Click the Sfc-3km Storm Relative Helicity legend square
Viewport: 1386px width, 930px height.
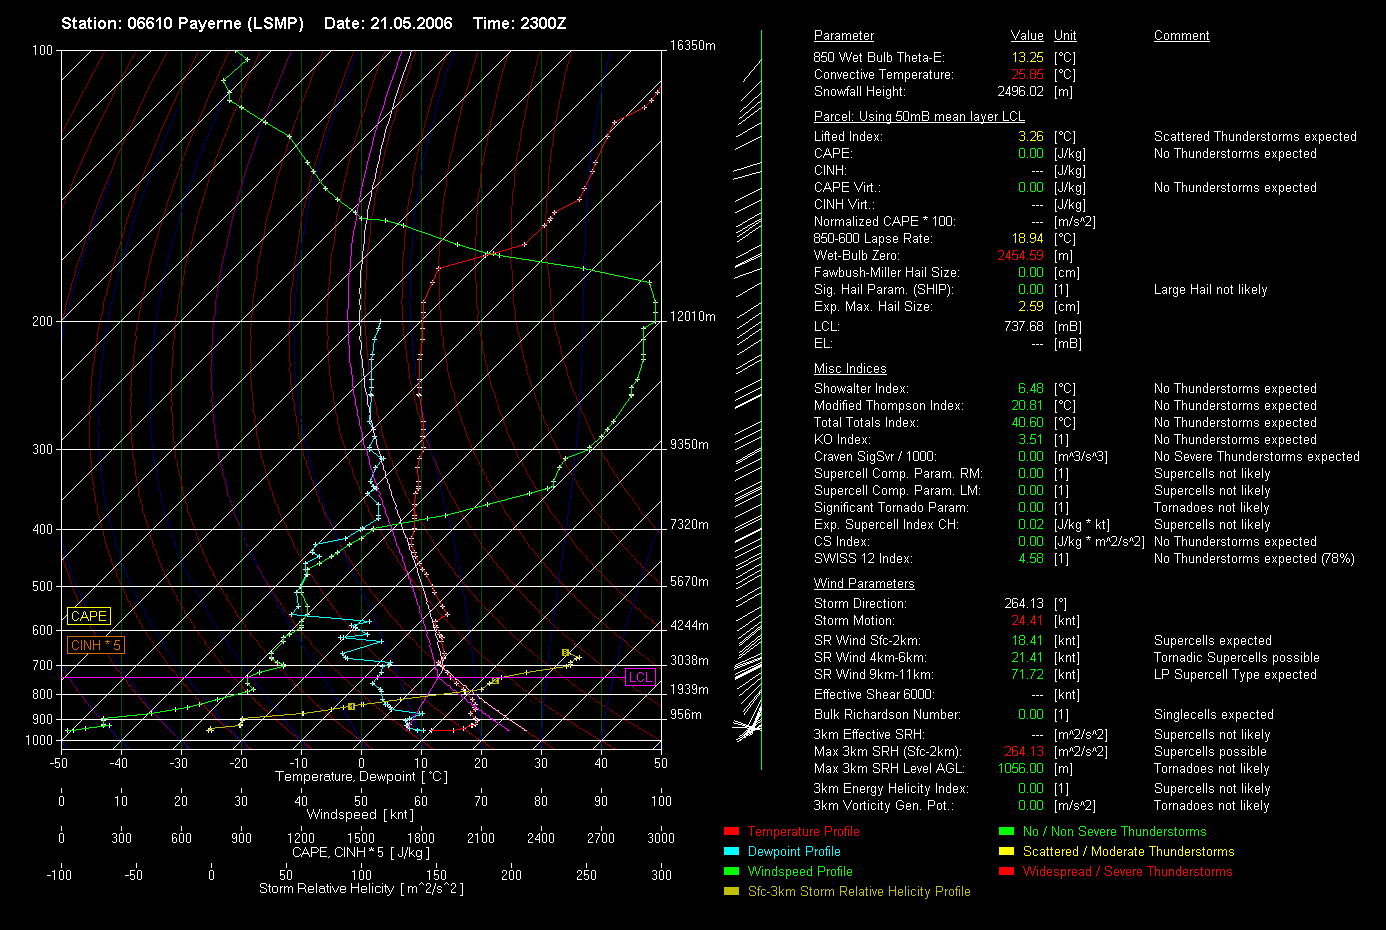pos(731,891)
